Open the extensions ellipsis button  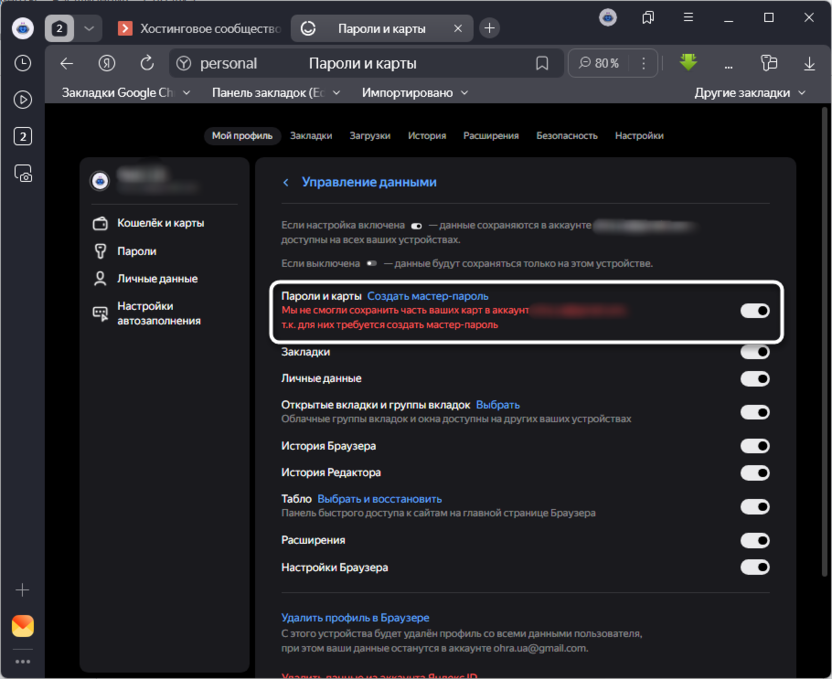pos(729,66)
